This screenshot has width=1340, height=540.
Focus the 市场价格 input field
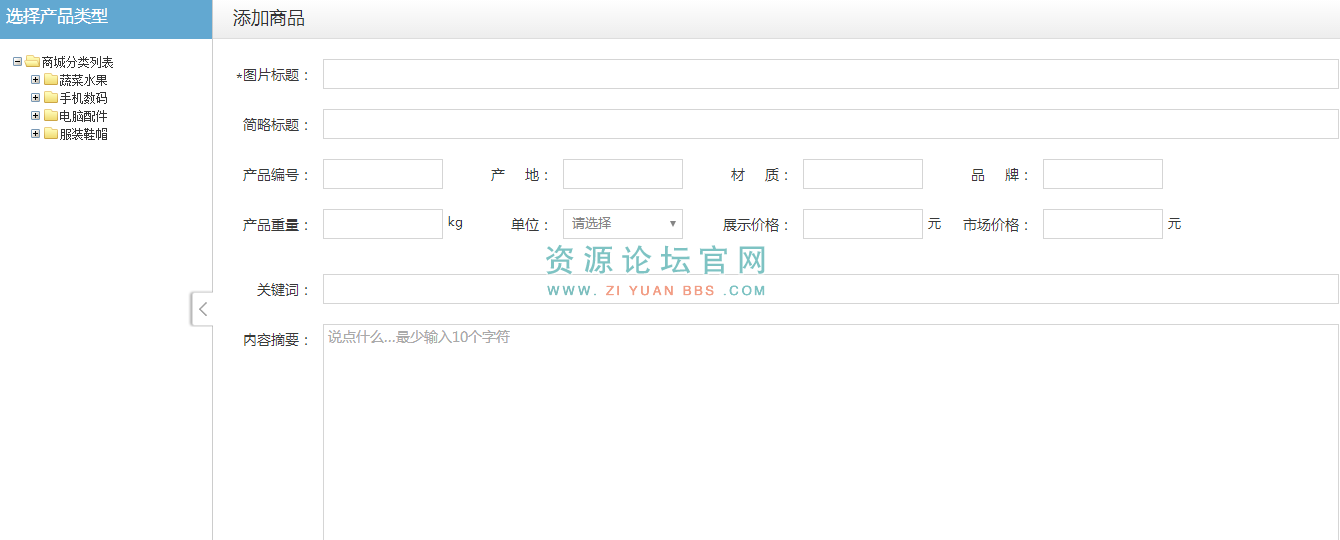tap(1103, 224)
